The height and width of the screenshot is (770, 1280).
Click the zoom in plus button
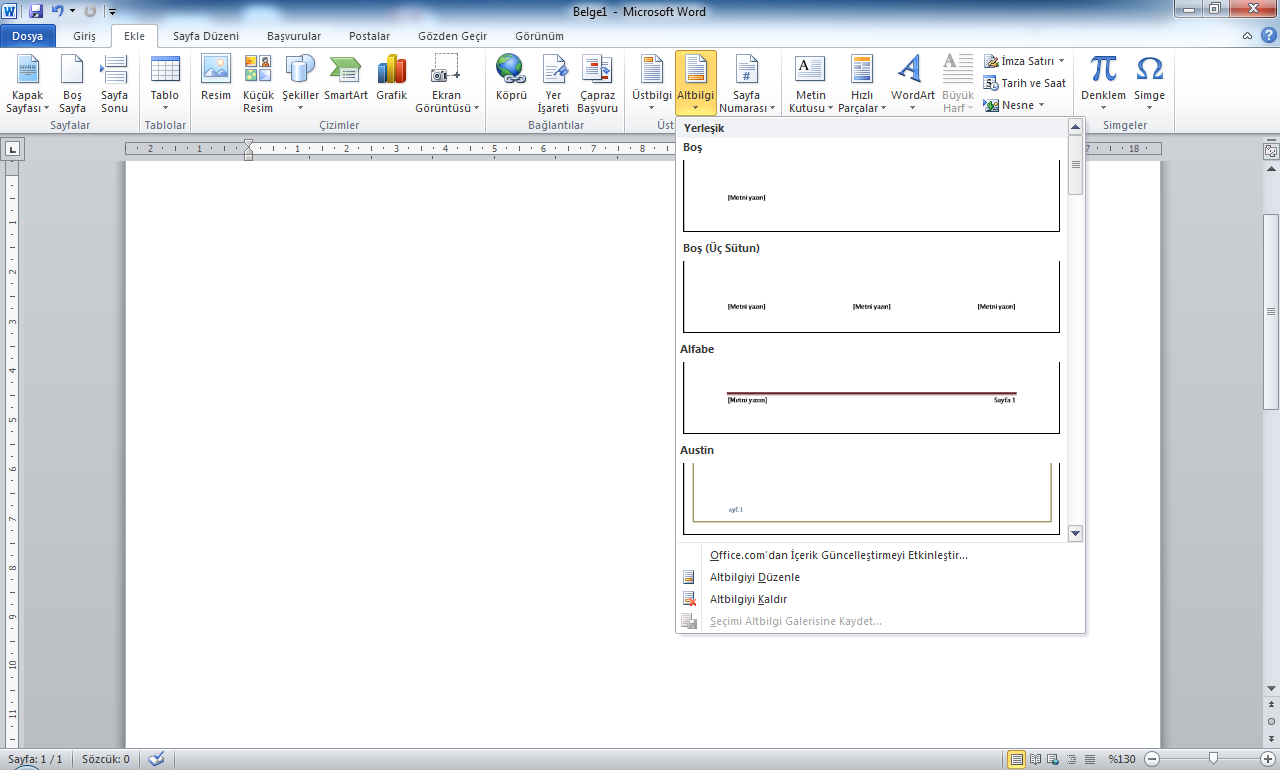click(1268, 759)
